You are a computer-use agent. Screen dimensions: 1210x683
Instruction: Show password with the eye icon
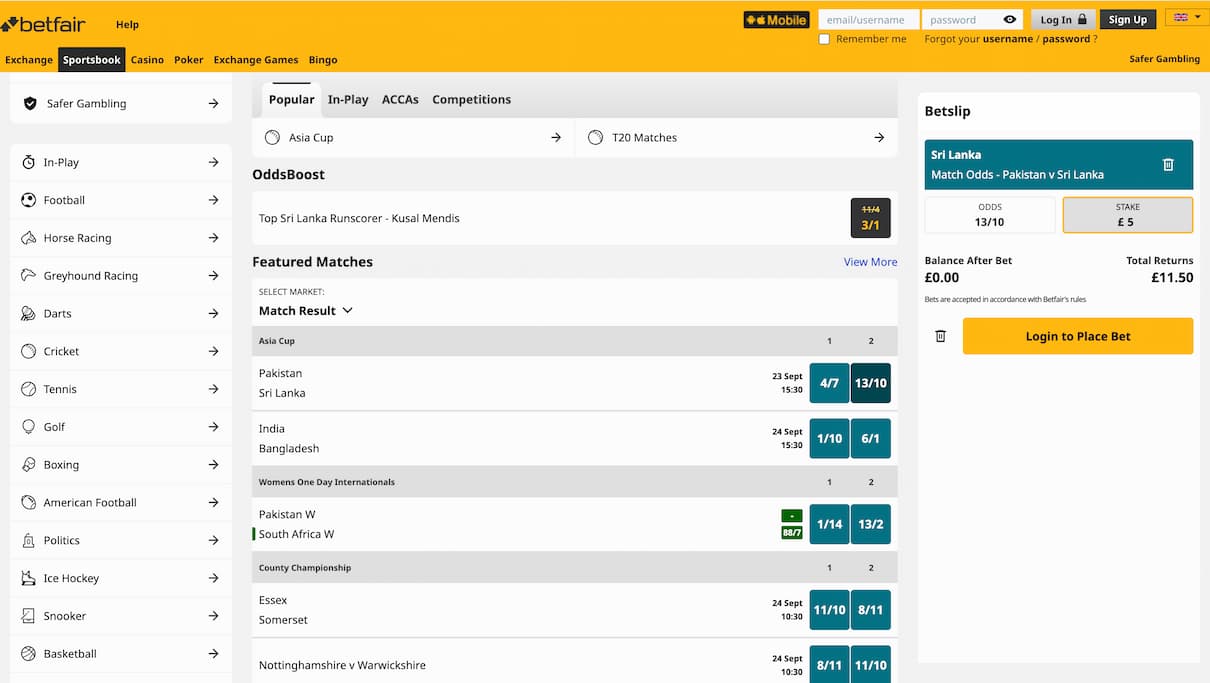point(1010,20)
